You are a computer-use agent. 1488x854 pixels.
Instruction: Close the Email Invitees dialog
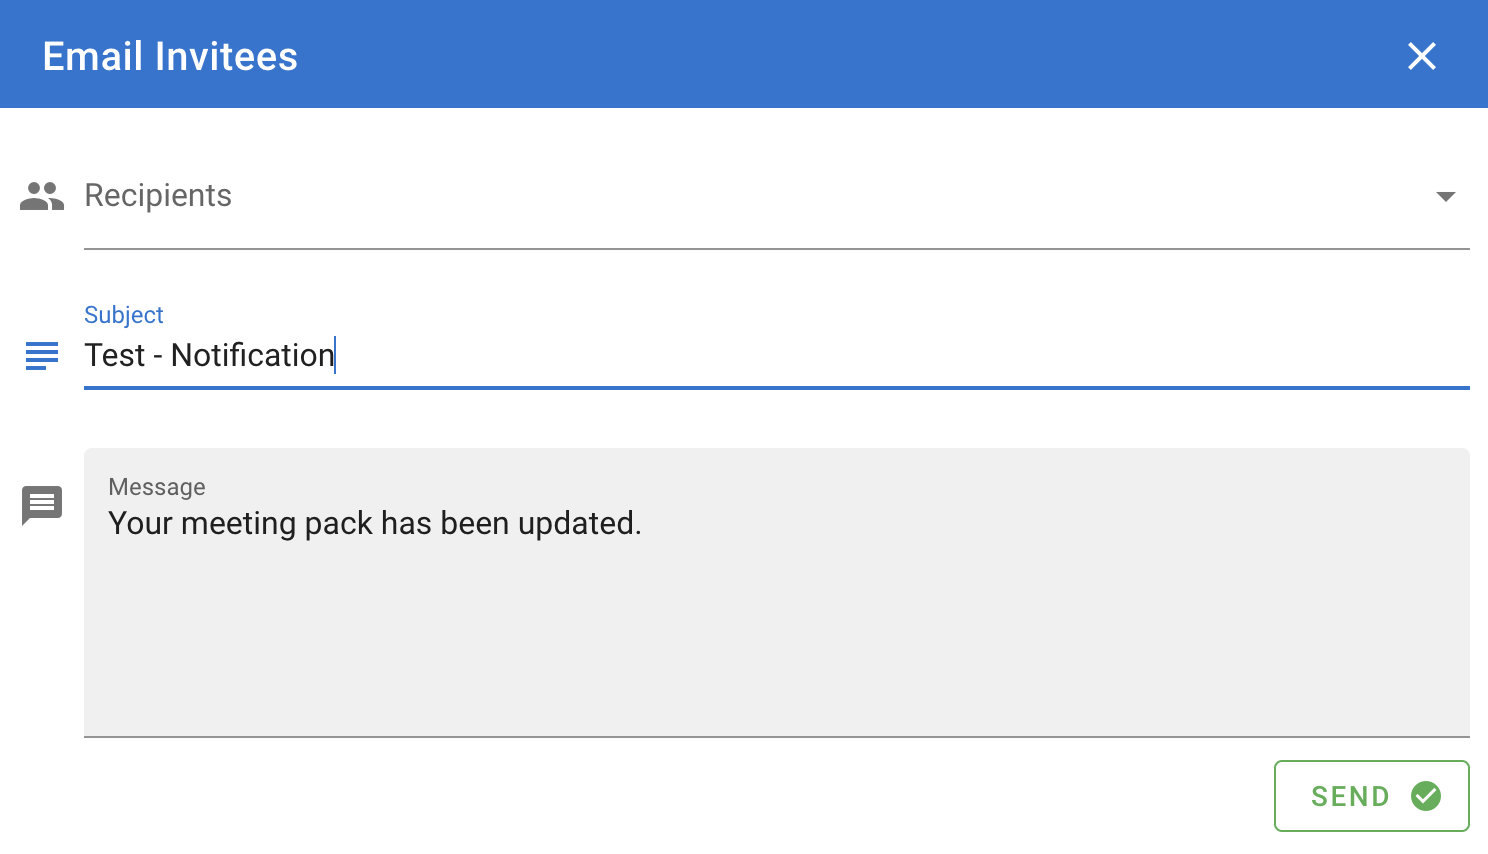(1421, 56)
